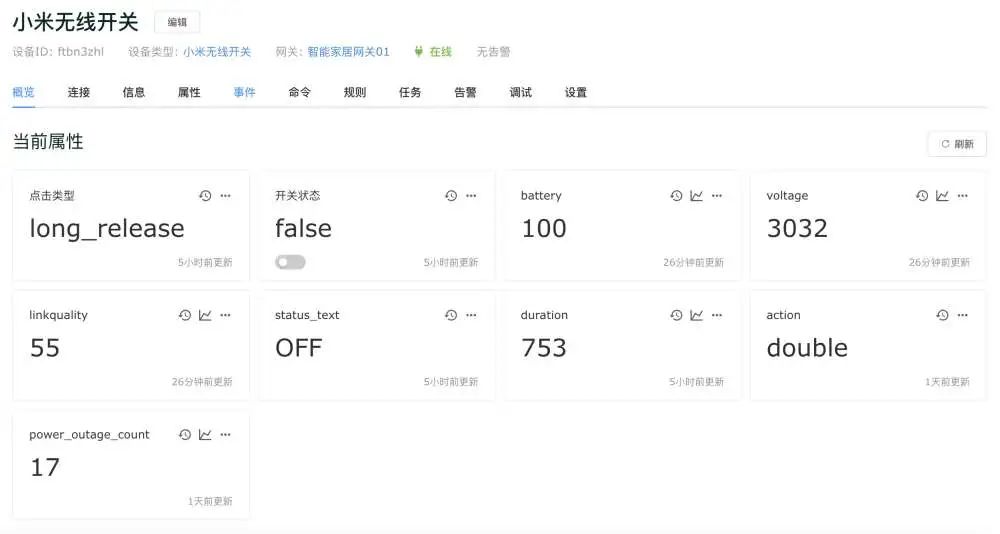Open the 调试 tab

[x=520, y=92]
